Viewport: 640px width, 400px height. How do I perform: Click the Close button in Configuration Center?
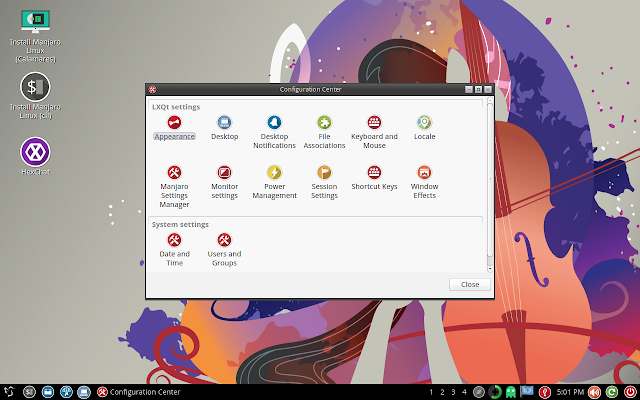470,284
